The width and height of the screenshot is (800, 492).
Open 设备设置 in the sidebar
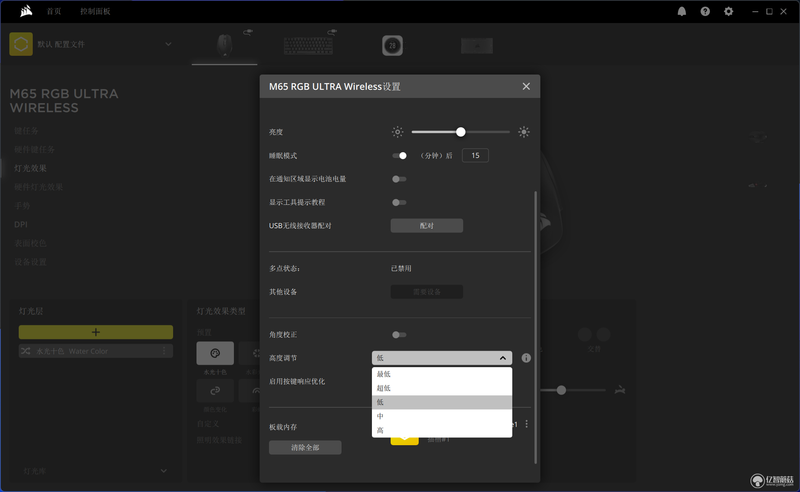point(30,262)
